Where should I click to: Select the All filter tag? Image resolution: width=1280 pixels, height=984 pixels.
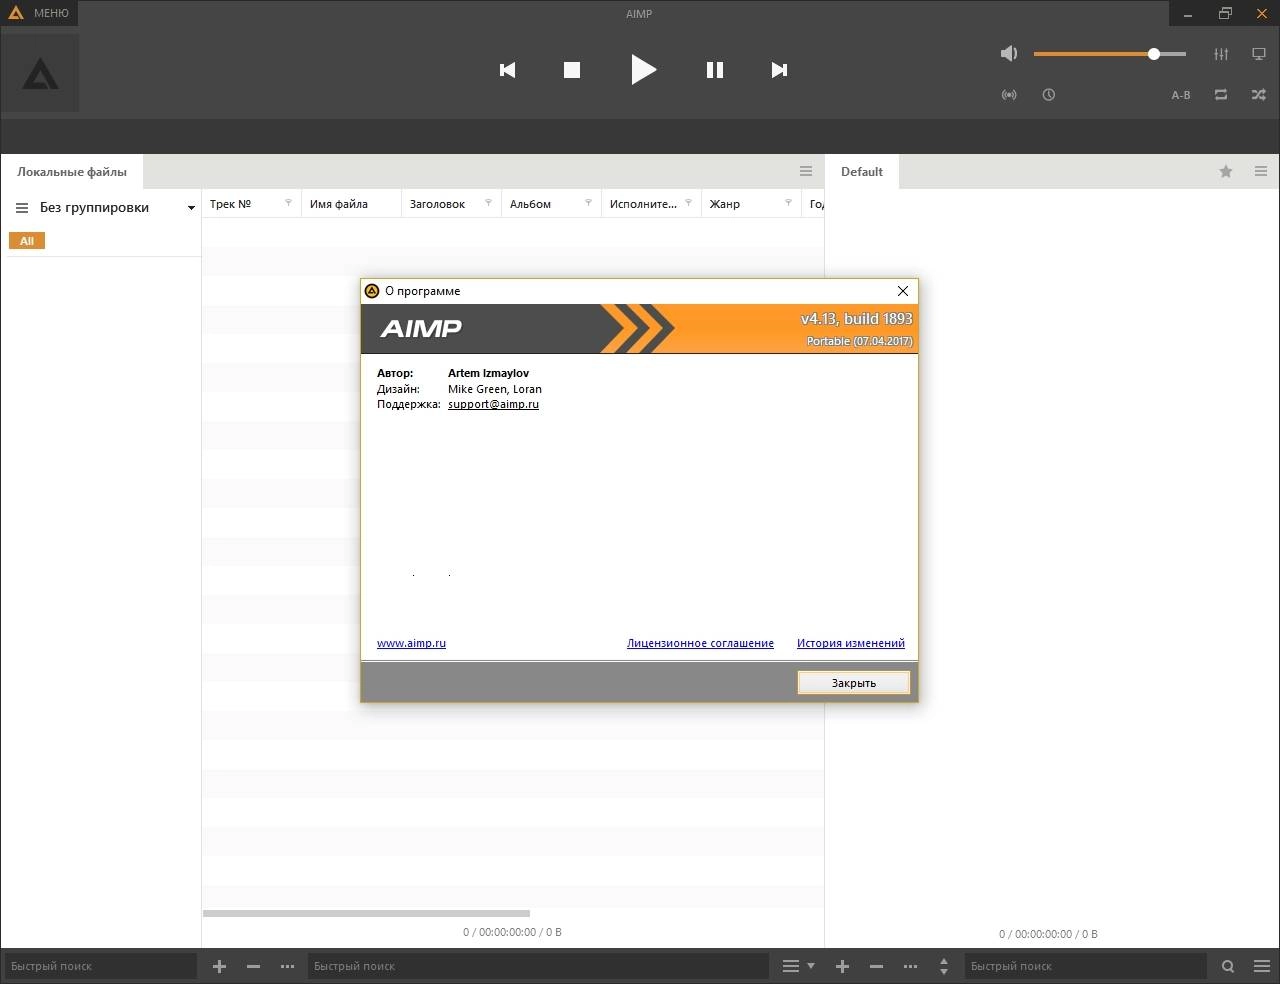(27, 241)
